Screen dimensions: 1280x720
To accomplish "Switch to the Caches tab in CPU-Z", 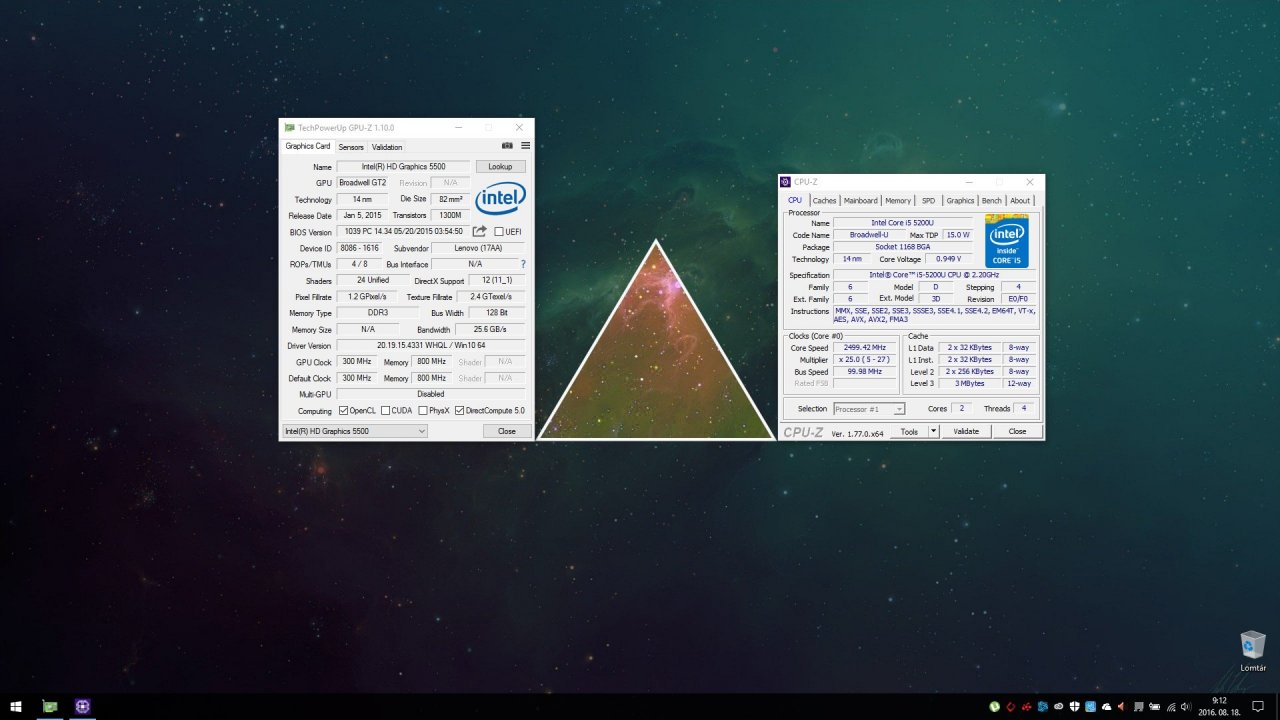I will [x=824, y=200].
